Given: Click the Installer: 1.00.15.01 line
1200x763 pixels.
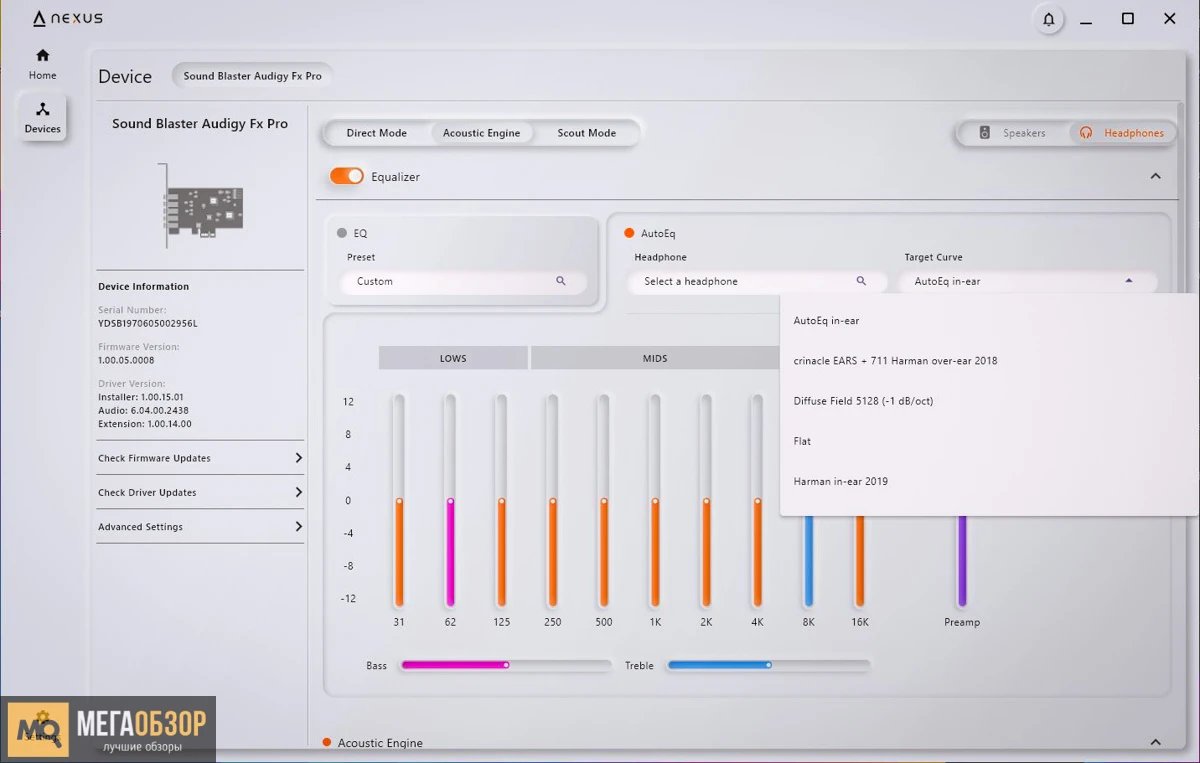Looking at the screenshot, I should pos(143,397).
